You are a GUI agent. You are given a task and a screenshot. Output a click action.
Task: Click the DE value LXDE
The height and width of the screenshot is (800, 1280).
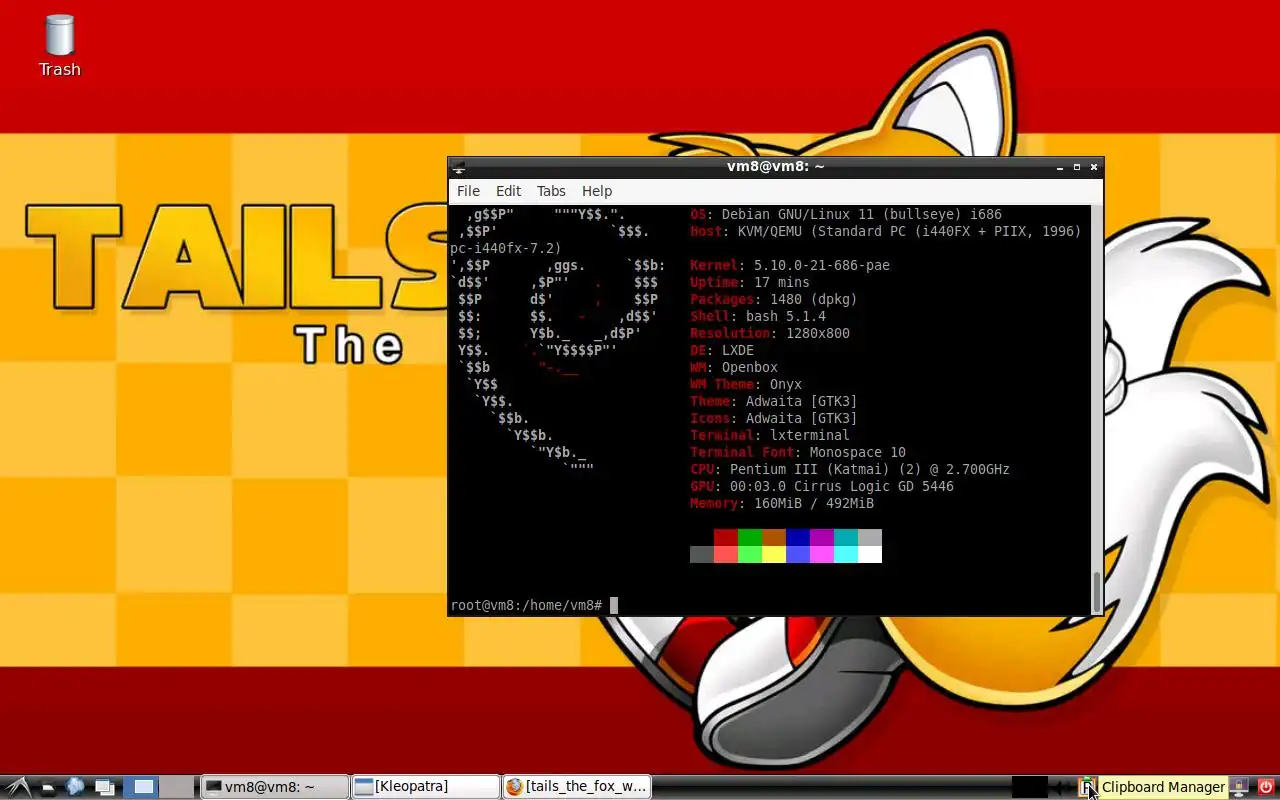click(x=737, y=350)
